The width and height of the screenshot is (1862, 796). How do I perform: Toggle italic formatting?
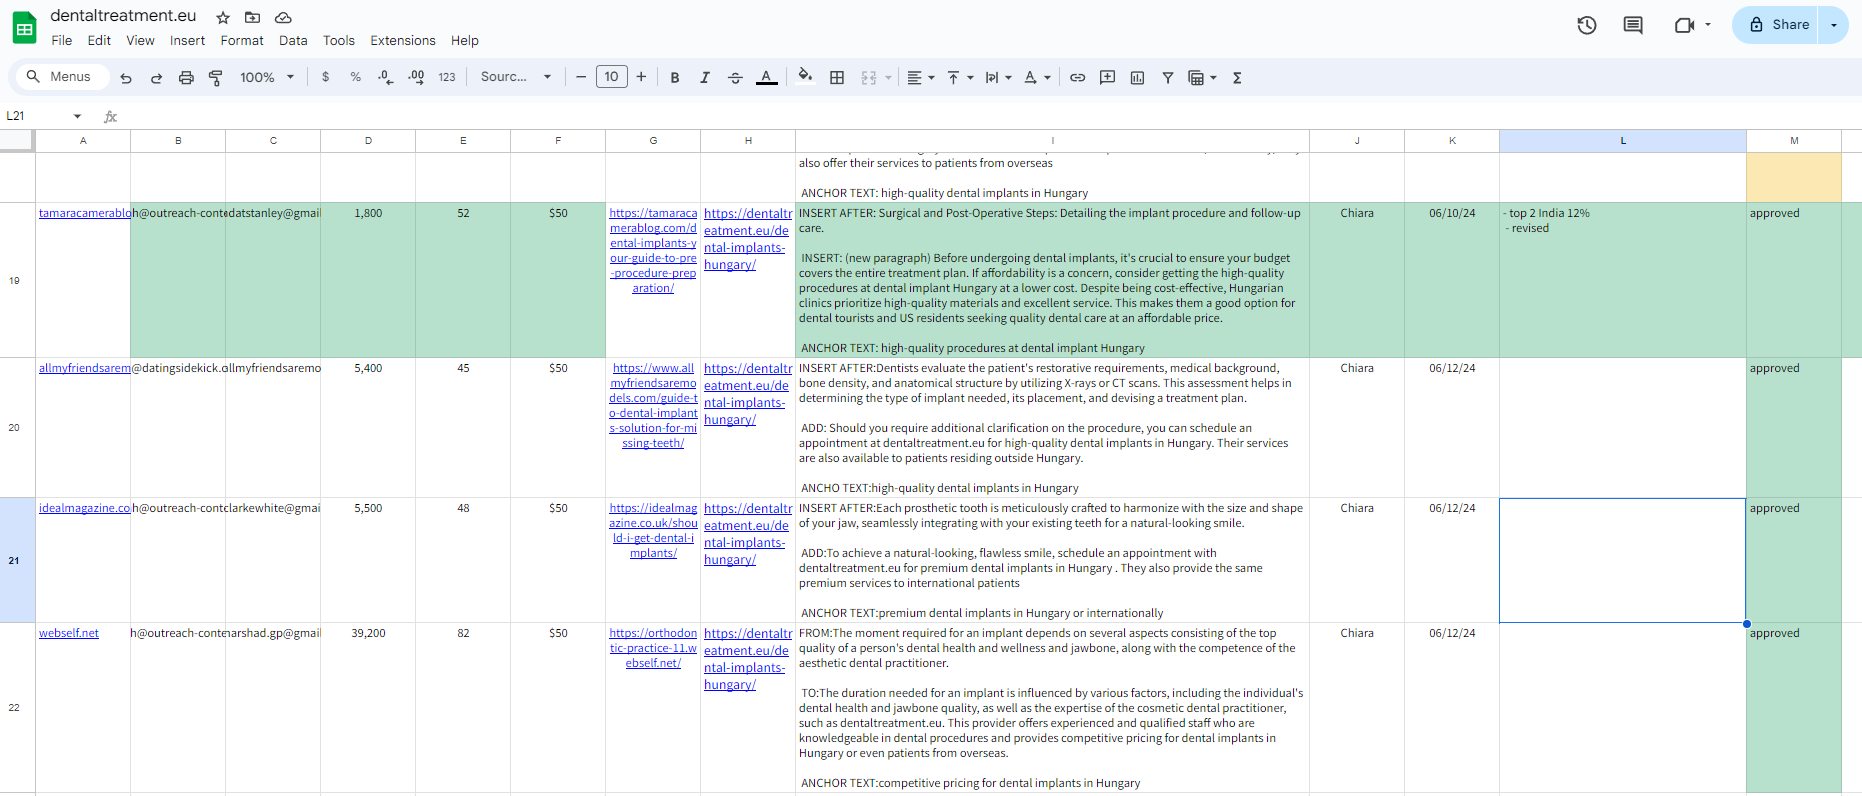tap(705, 77)
